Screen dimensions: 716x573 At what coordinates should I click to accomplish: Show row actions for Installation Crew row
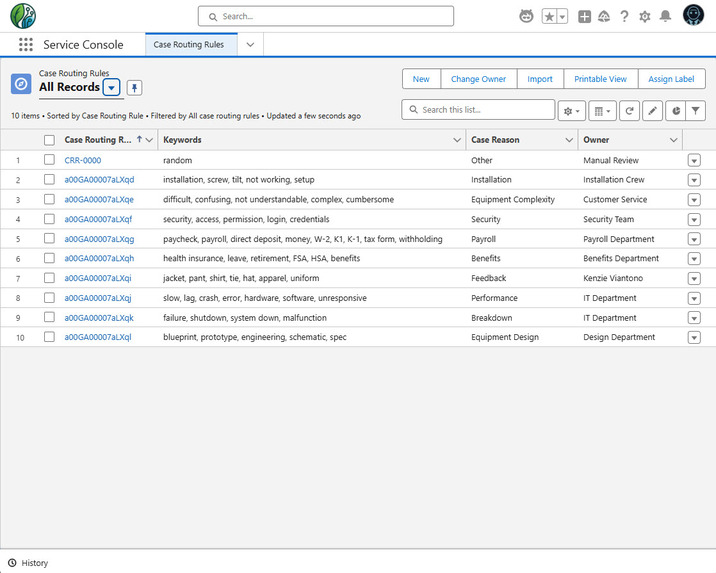pyautogui.click(x=694, y=180)
